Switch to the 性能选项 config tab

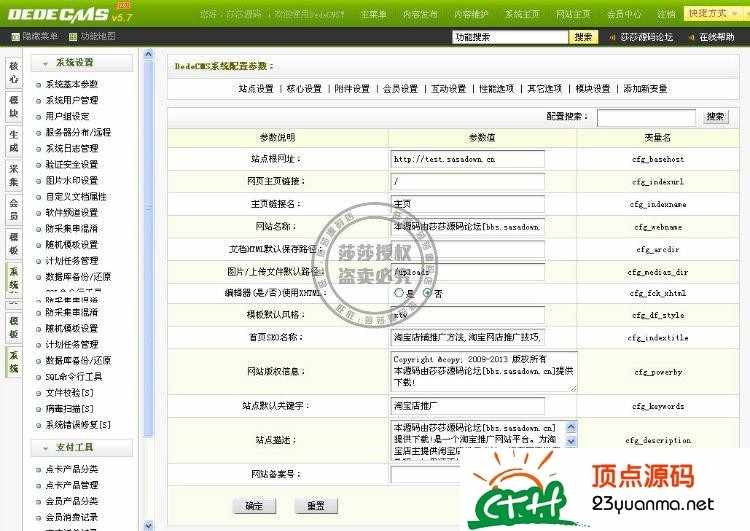[496, 89]
